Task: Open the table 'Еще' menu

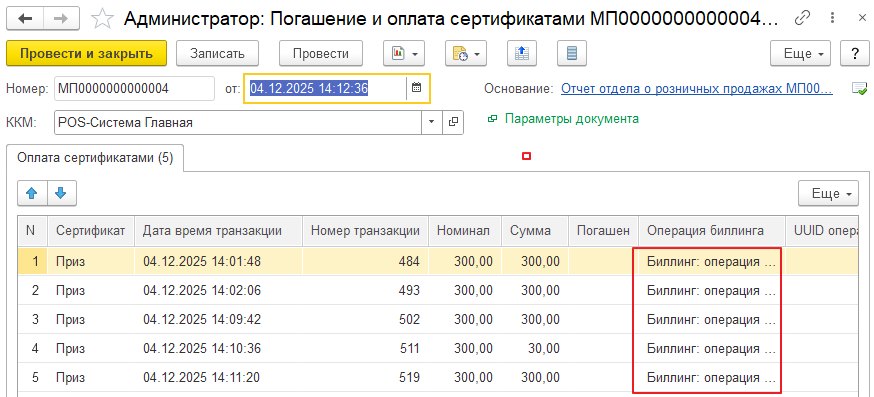Action: pyautogui.click(x=828, y=193)
